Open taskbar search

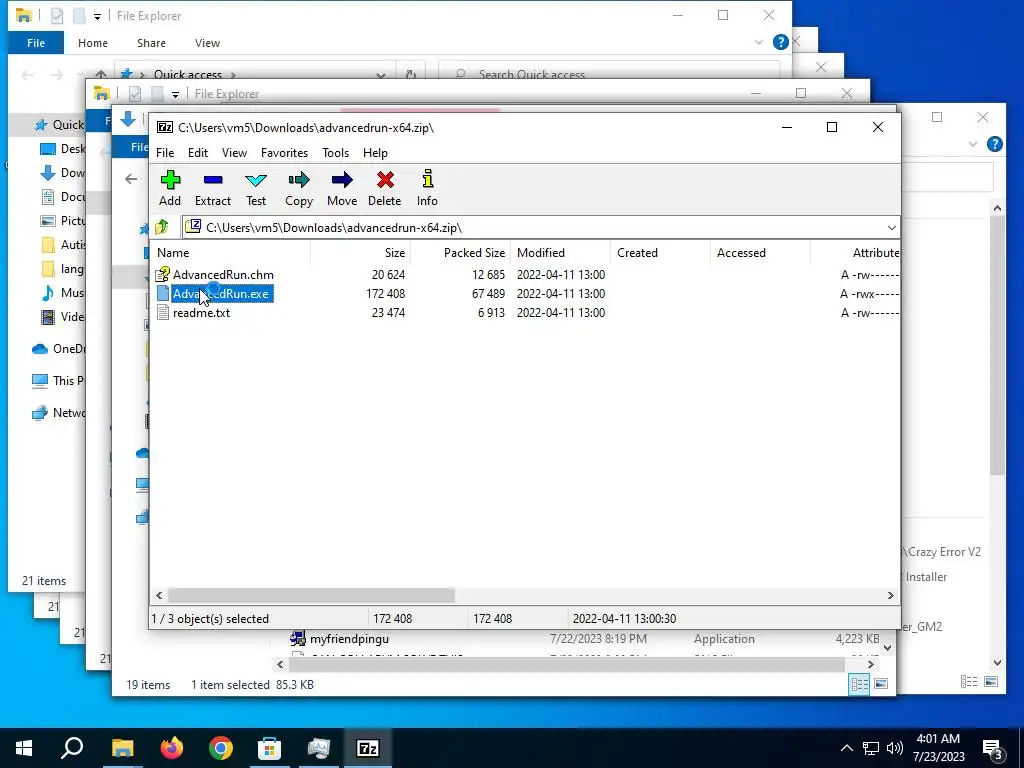point(72,748)
